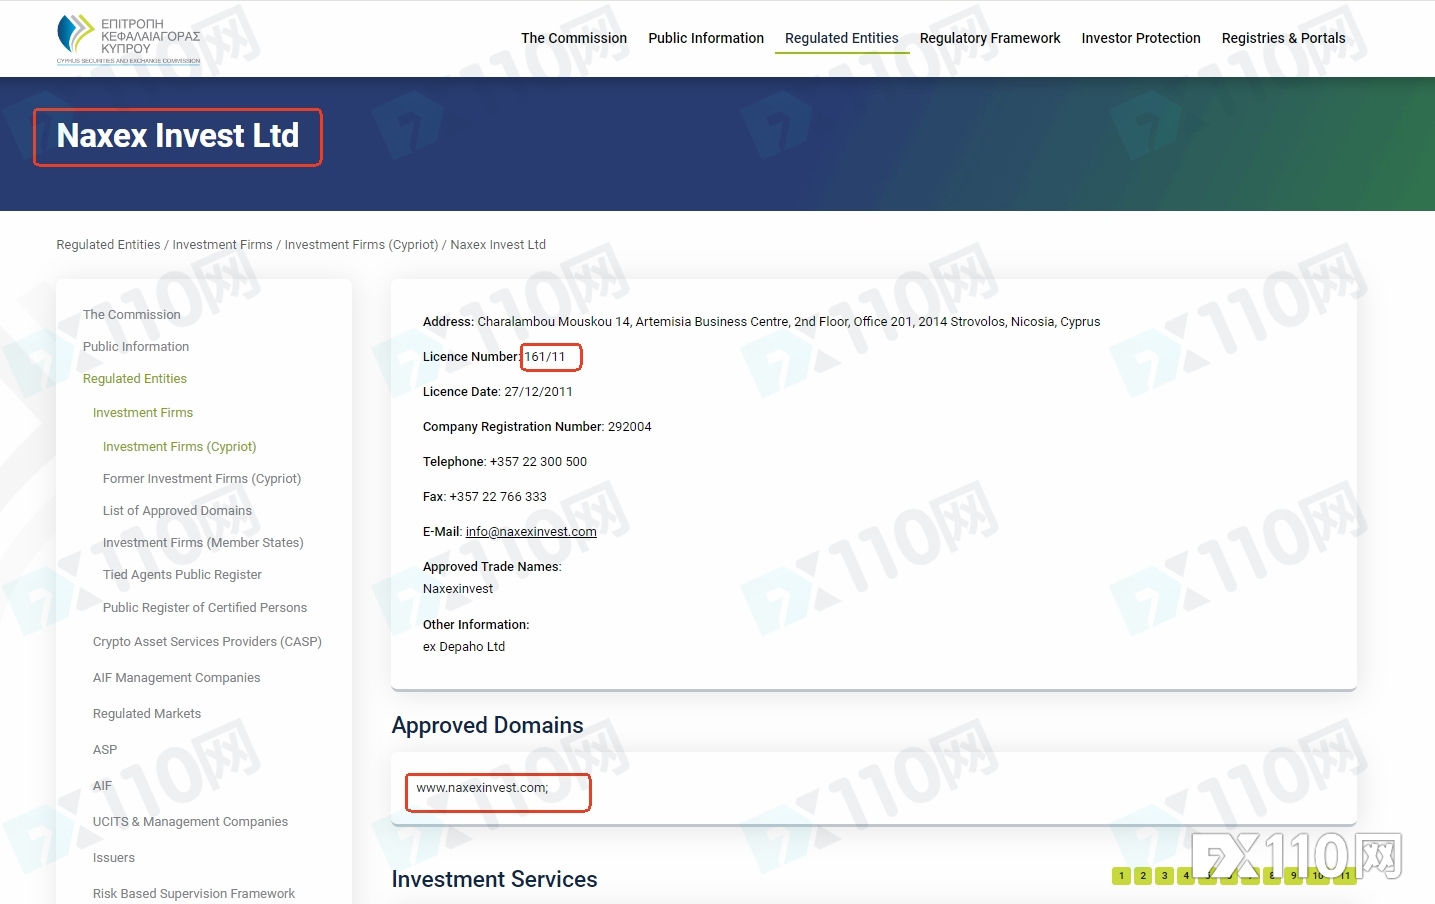Select The Commission in sidebar
Screen dimensions: 1435x904
tap(132, 315)
